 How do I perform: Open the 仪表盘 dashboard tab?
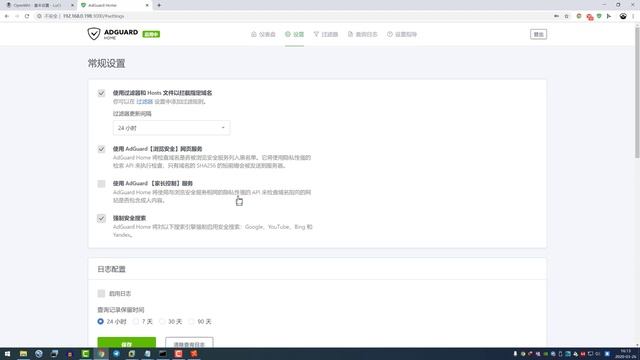263,34
